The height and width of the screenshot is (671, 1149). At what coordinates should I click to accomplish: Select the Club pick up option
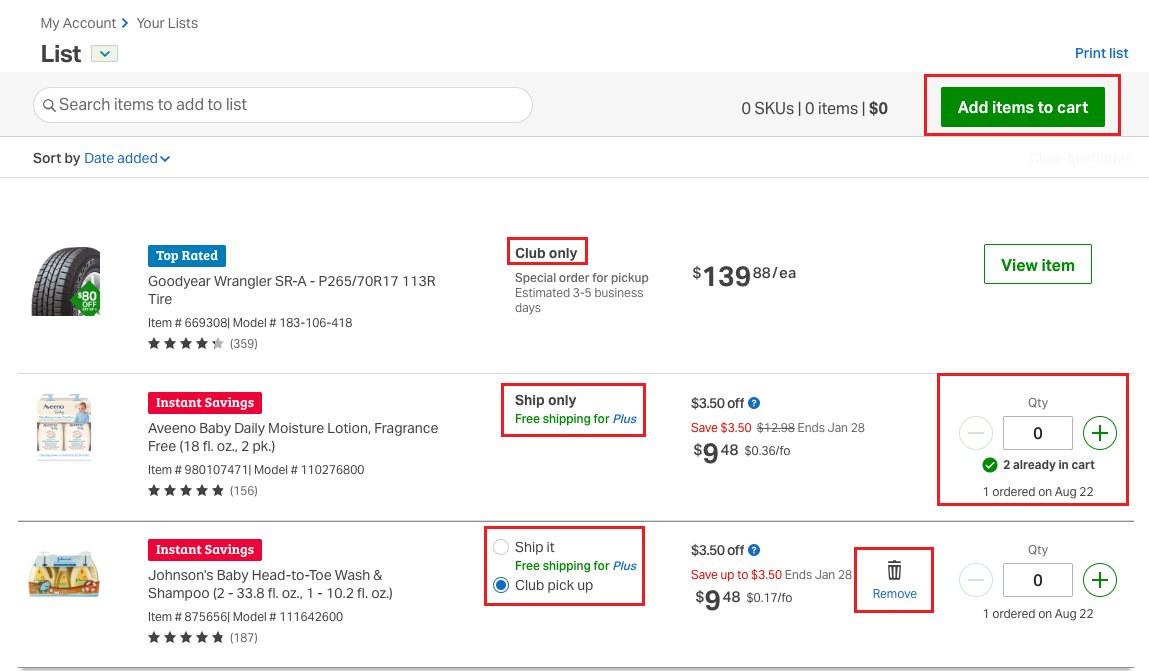point(501,585)
